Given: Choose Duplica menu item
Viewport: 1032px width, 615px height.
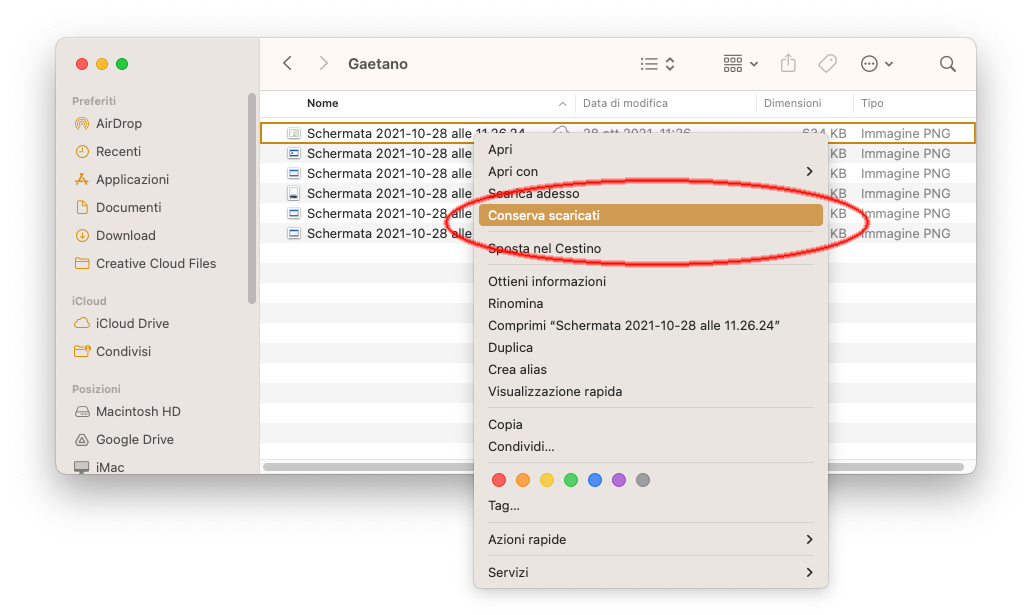Looking at the screenshot, I should point(650,348).
